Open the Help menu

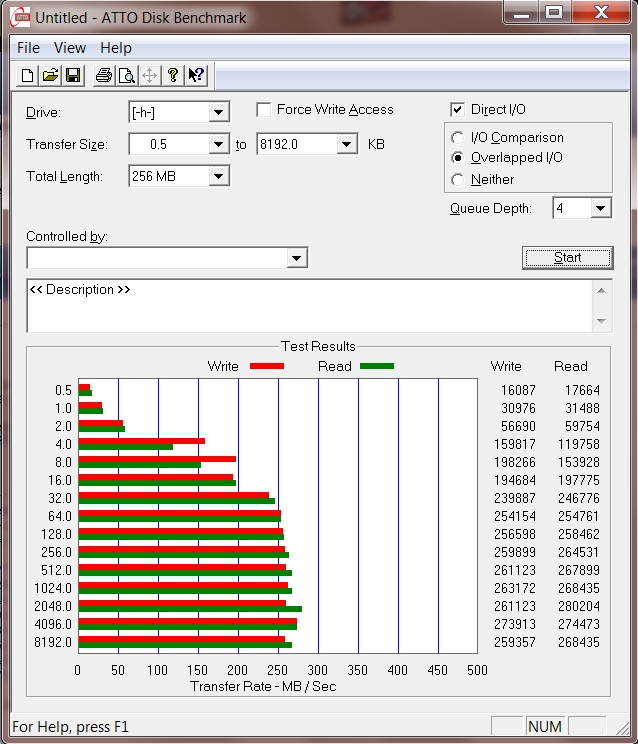(x=116, y=48)
